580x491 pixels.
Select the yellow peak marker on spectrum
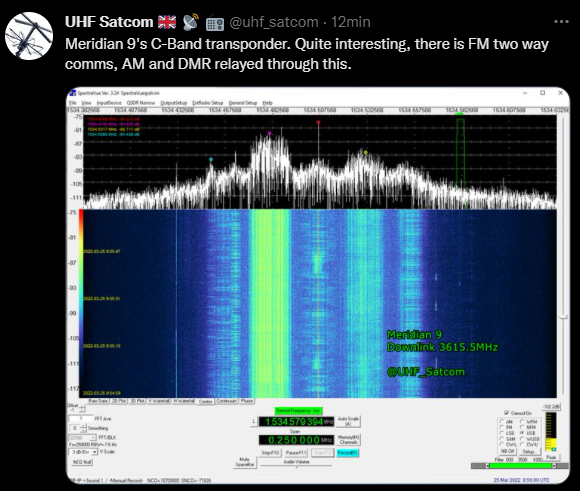[x=365, y=152]
